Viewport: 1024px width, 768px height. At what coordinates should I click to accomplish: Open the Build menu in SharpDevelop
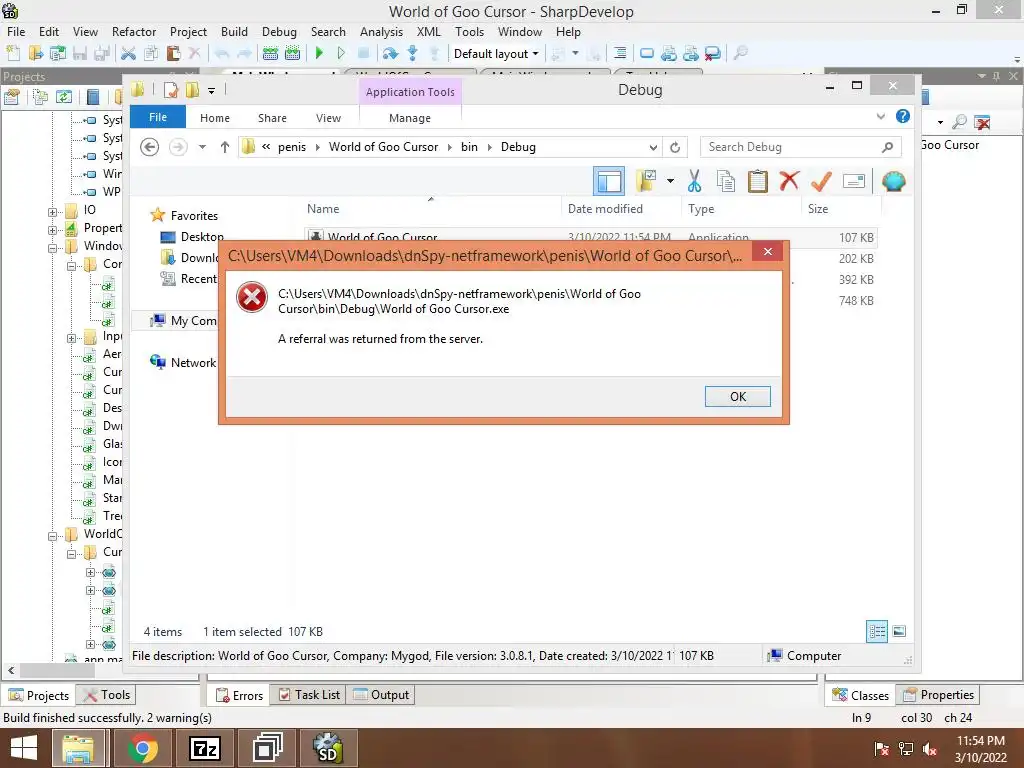234,31
